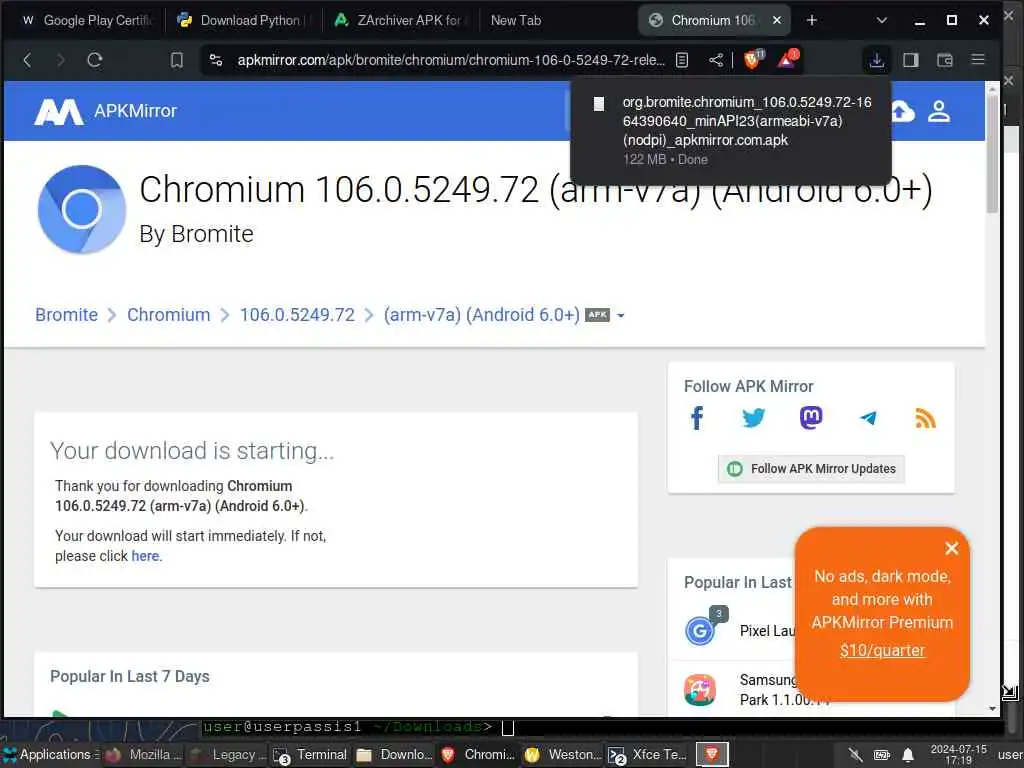This screenshot has width=1024, height=768.
Task: Click the clock showing 2024-07-15
Action: (x=958, y=755)
